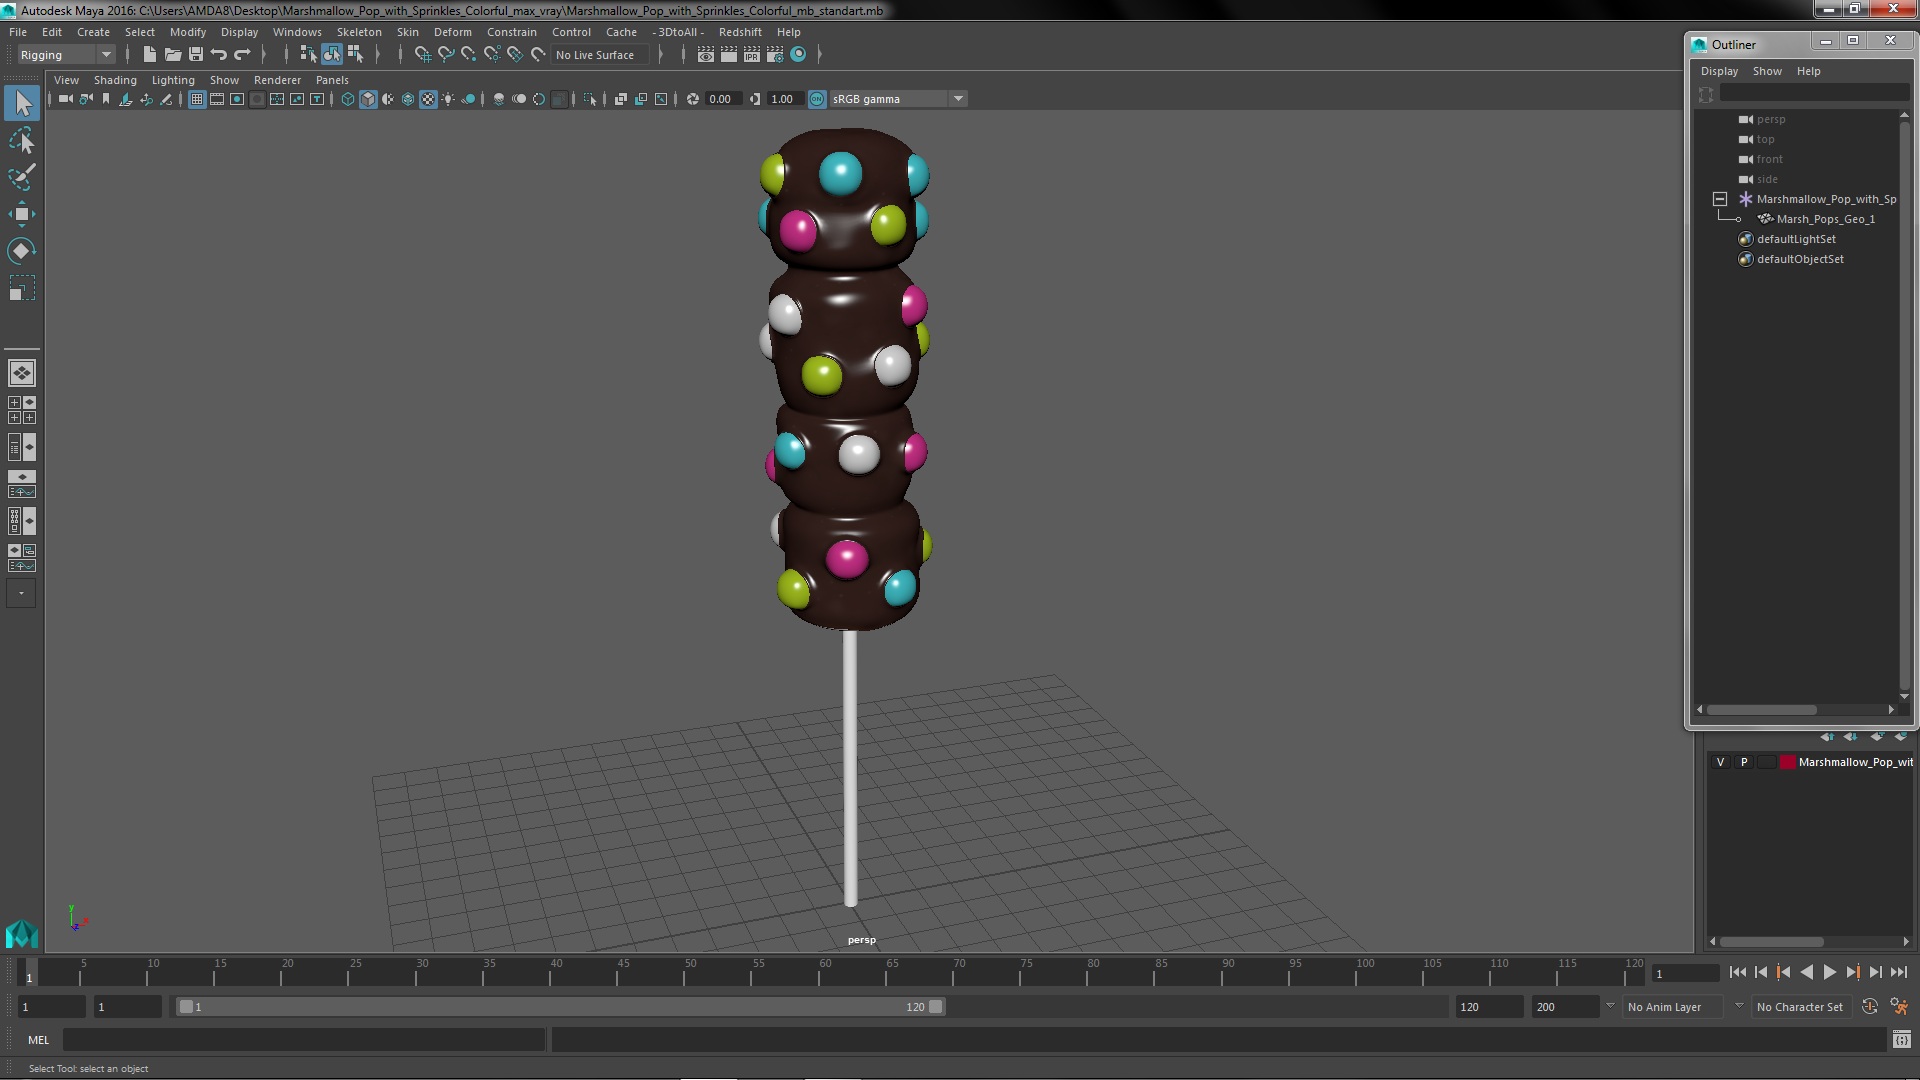Pick the Paint Selection tool
Screen dimensions: 1920x1080
(x=22, y=177)
